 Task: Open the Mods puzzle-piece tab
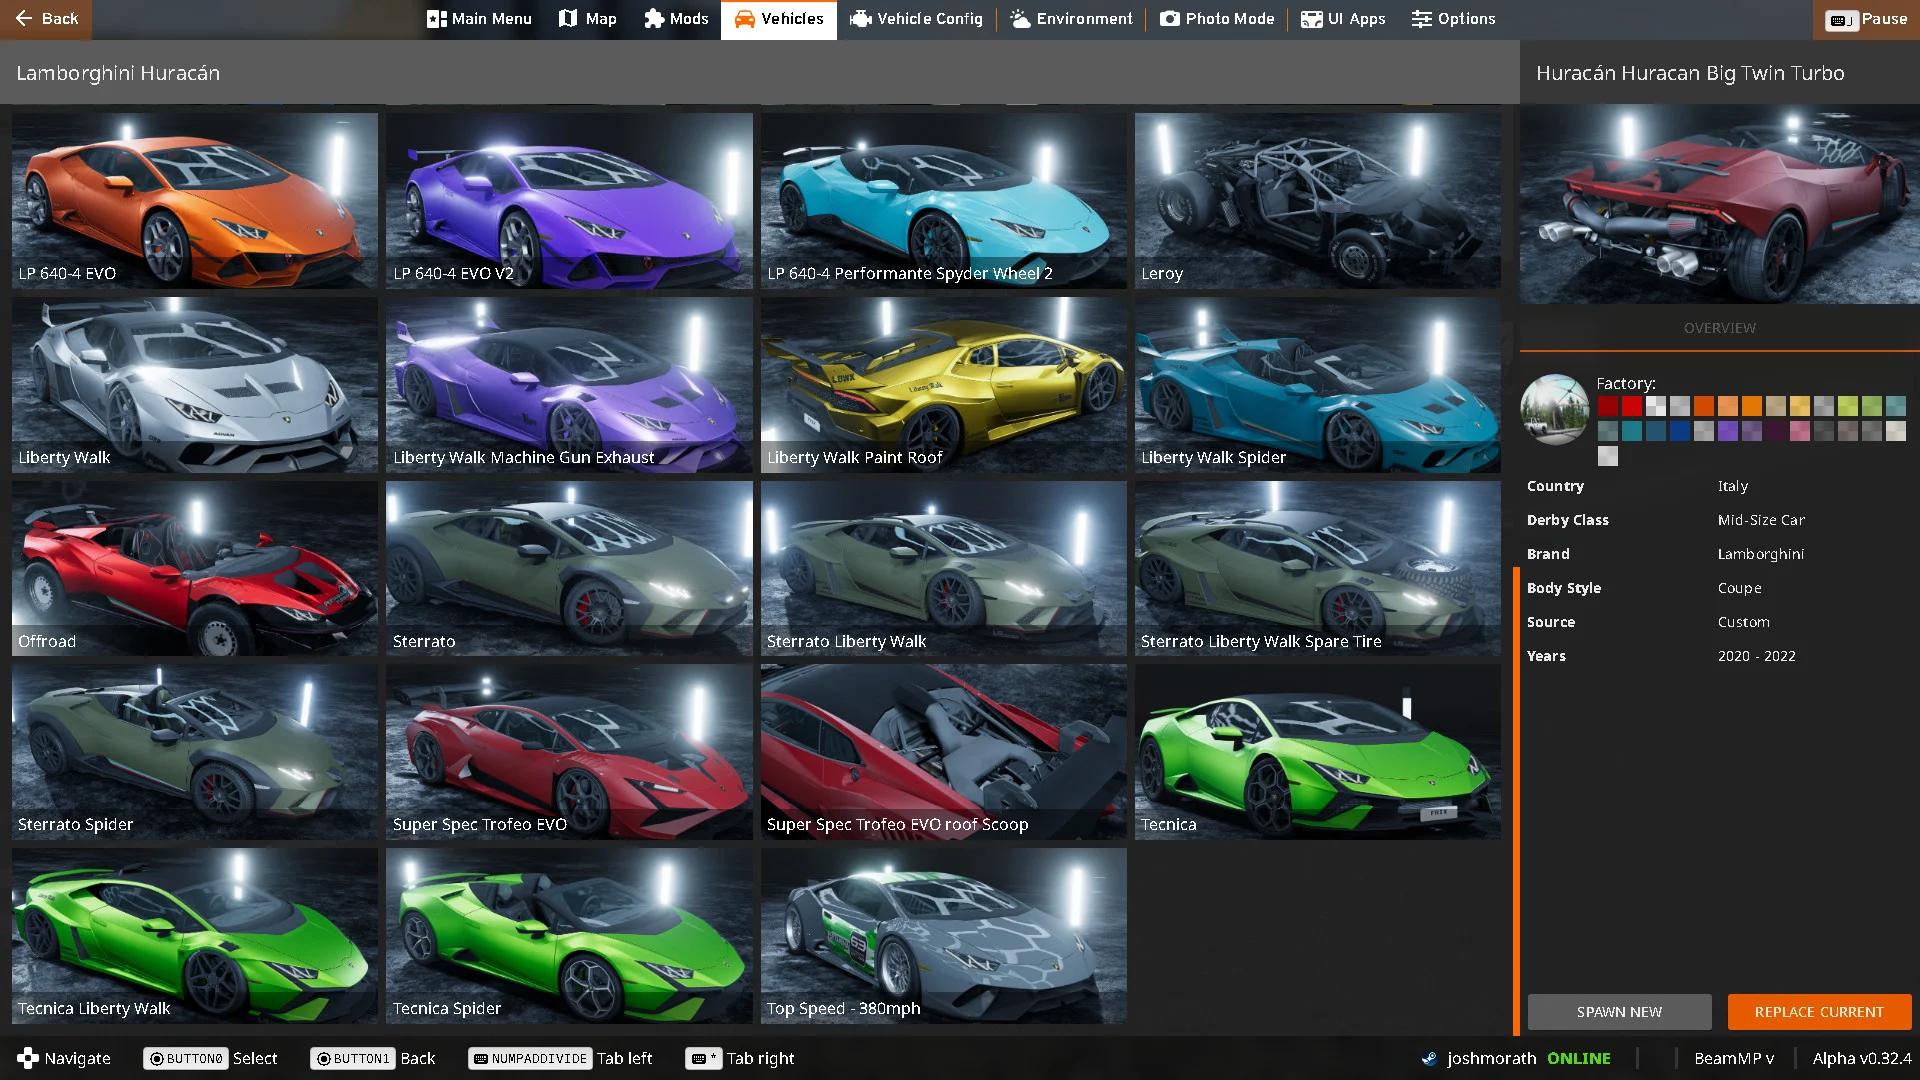[x=676, y=19]
